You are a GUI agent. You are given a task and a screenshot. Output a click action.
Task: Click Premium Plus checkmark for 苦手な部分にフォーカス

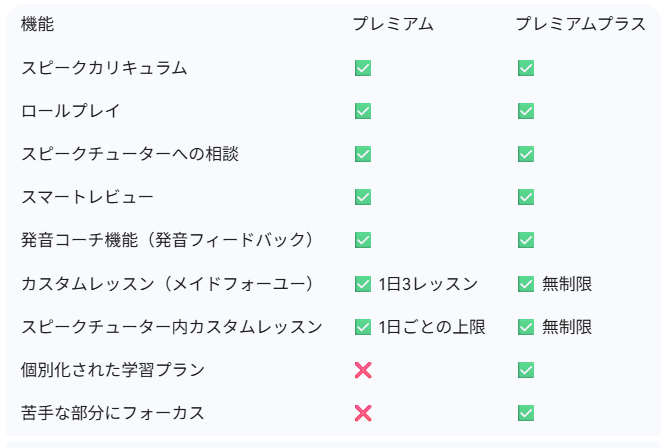526,413
